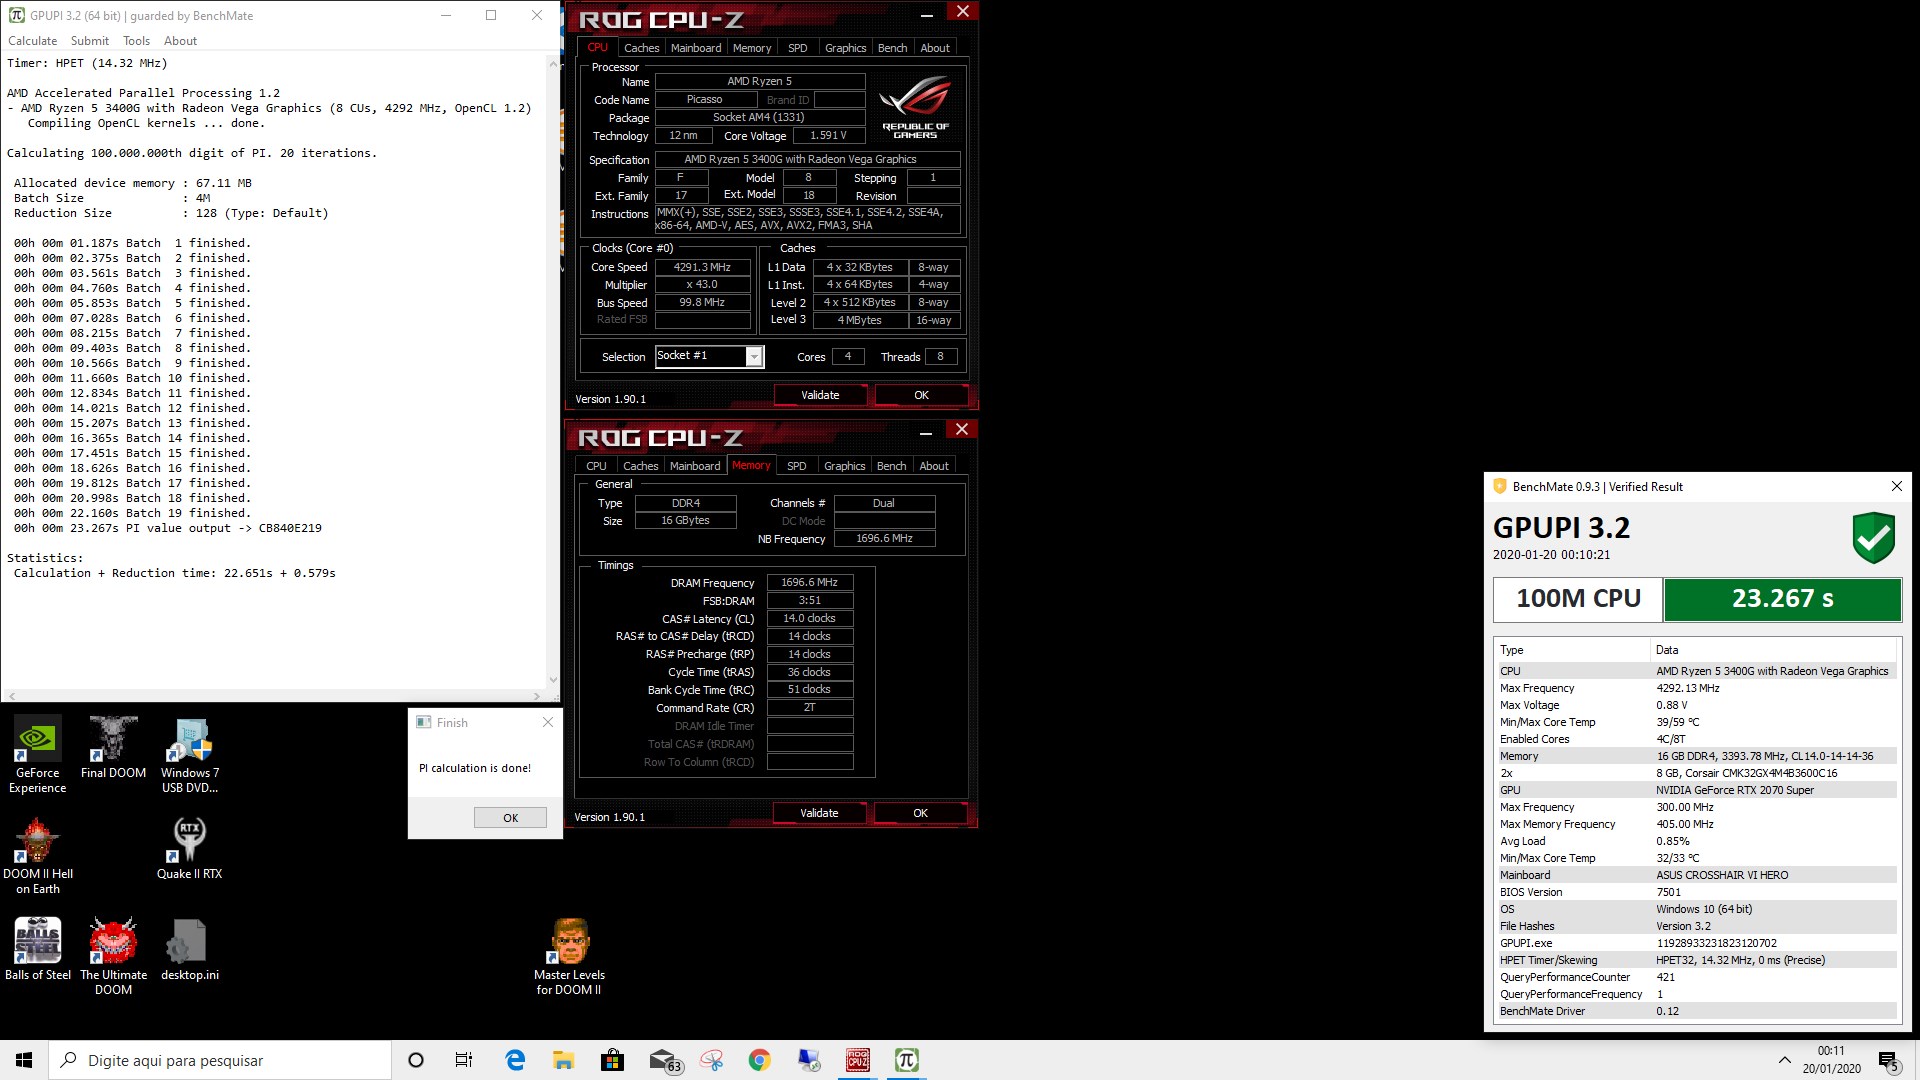Open Bench tab in top CPU-Z window

892,48
